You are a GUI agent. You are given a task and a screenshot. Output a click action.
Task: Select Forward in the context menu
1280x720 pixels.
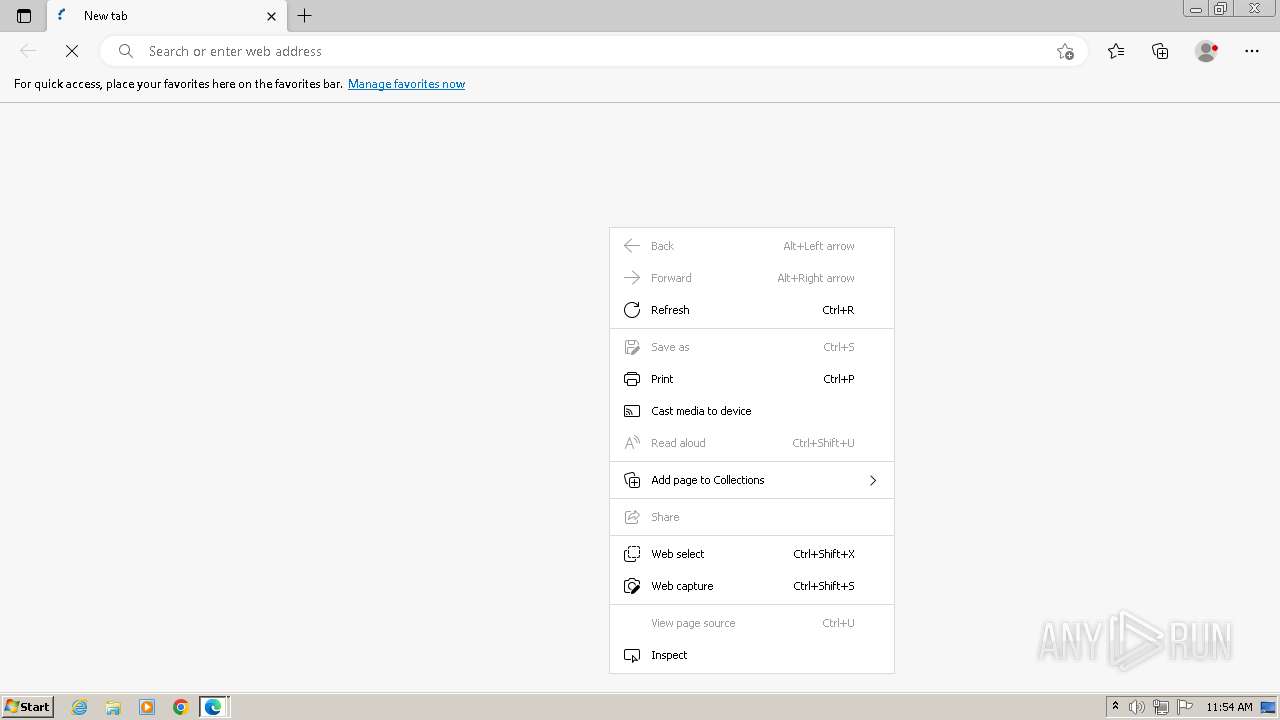coord(752,278)
